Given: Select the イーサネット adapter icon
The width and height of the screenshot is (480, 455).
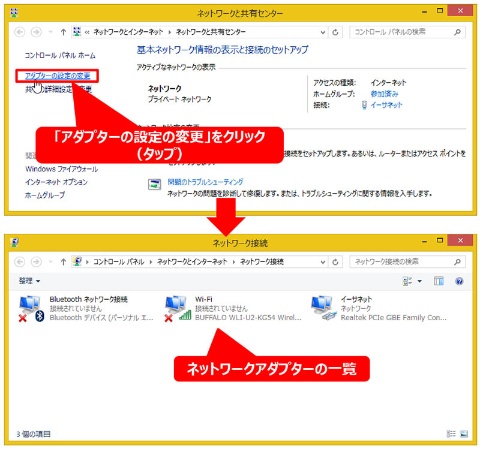Looking at the screenshot, I should tap(324, 309).
